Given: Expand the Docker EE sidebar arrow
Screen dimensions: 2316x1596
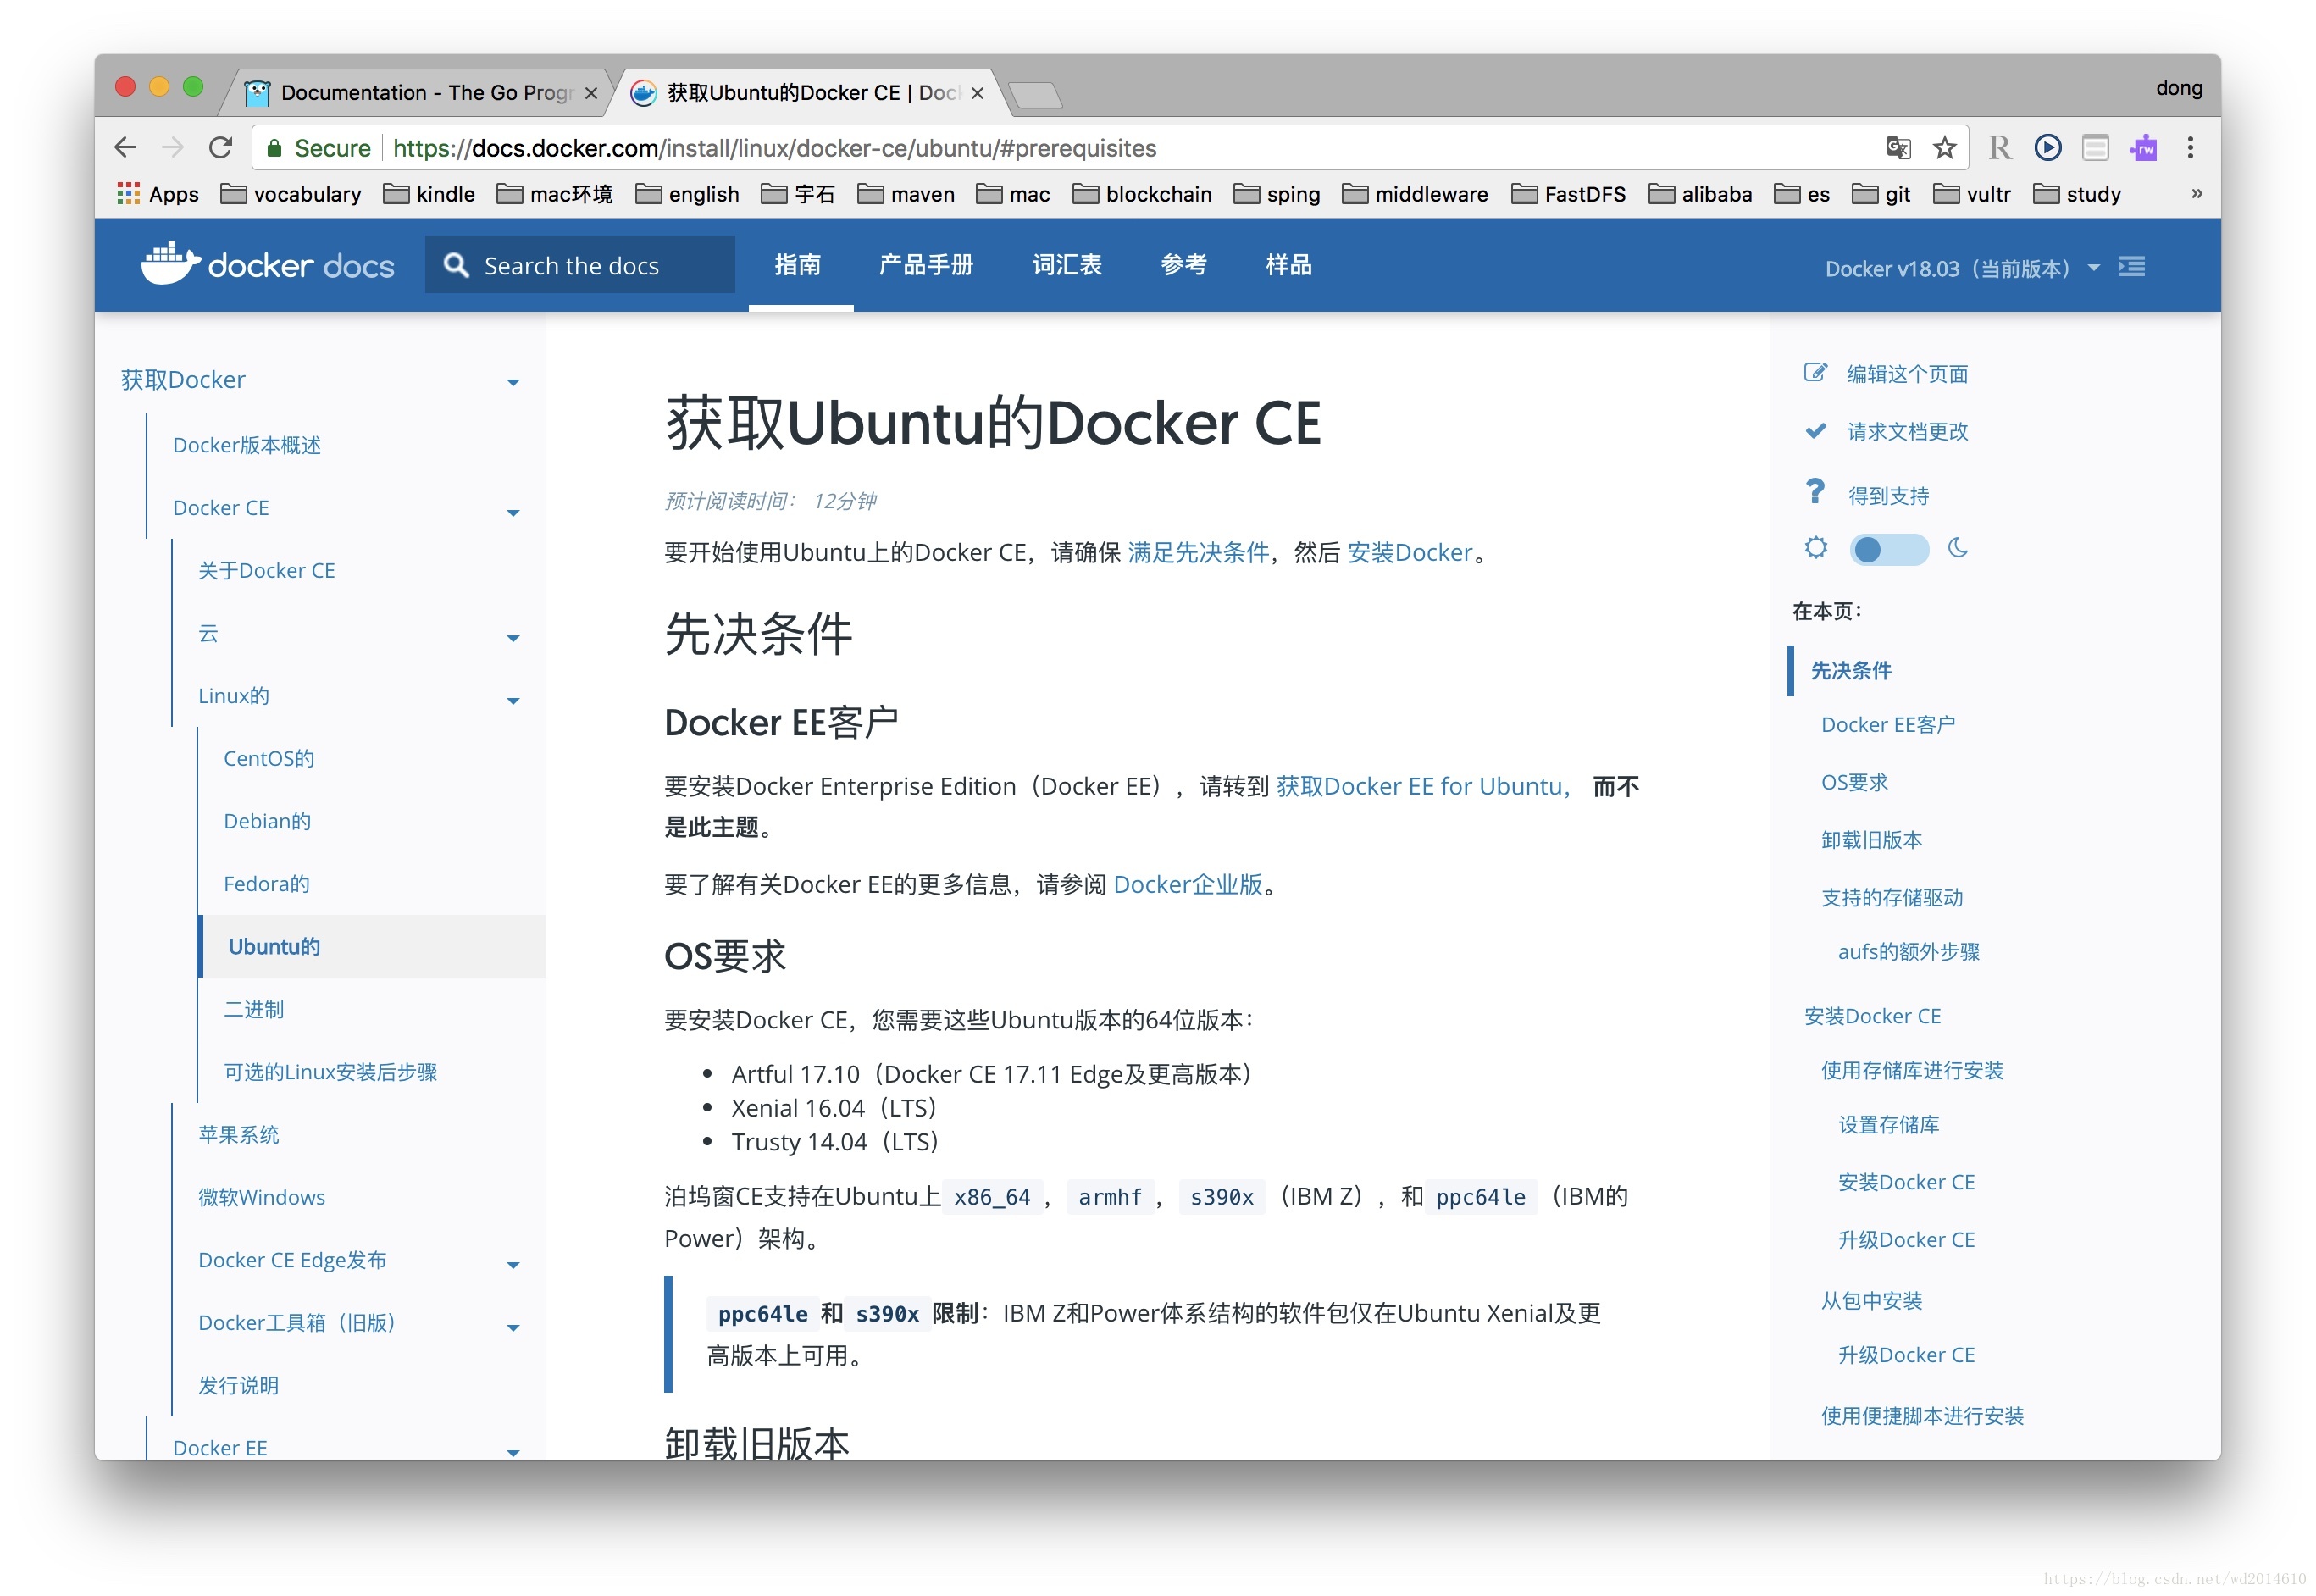Looking at the screenshot, I should (x=513, y=1453).
